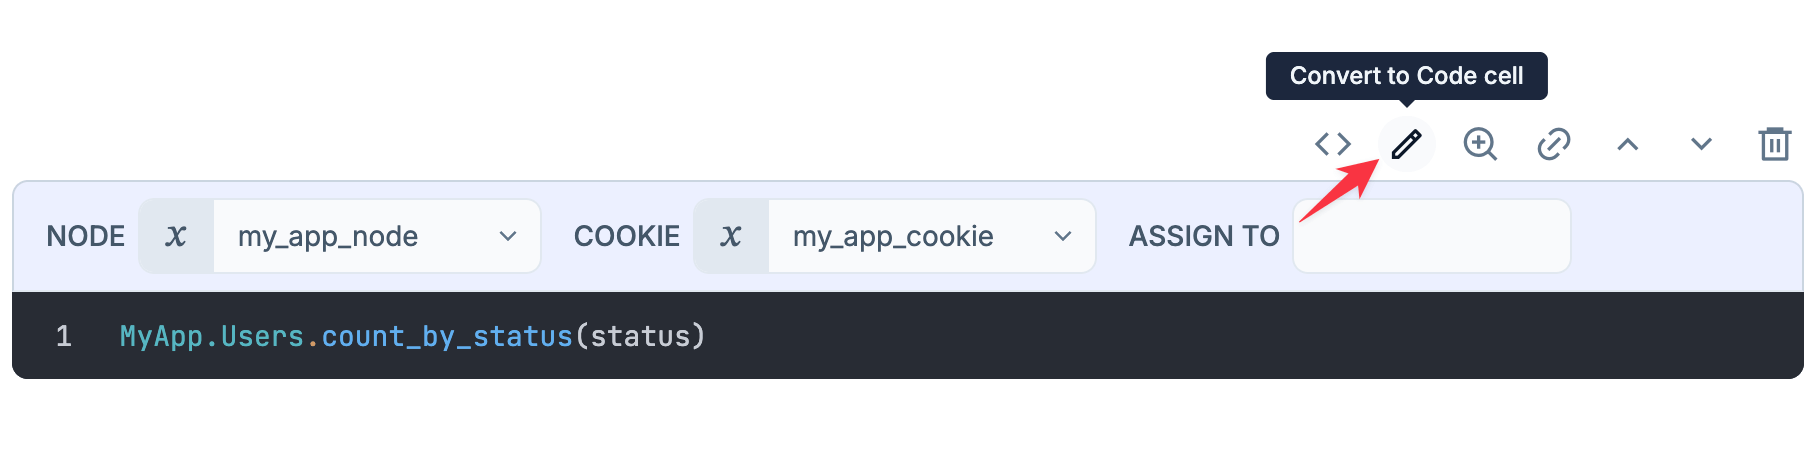Click the magnifier plus icon
The height and width of the screenshot is (452, 1820).
point(1480,144)
